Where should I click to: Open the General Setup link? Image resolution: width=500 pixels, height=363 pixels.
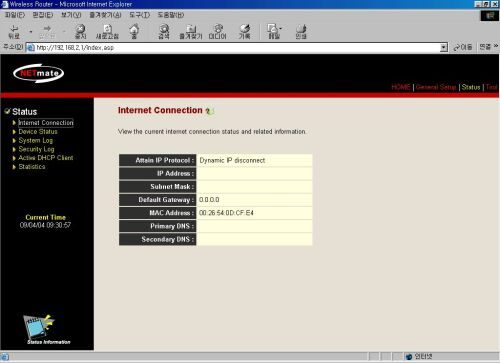pos(436,87)
